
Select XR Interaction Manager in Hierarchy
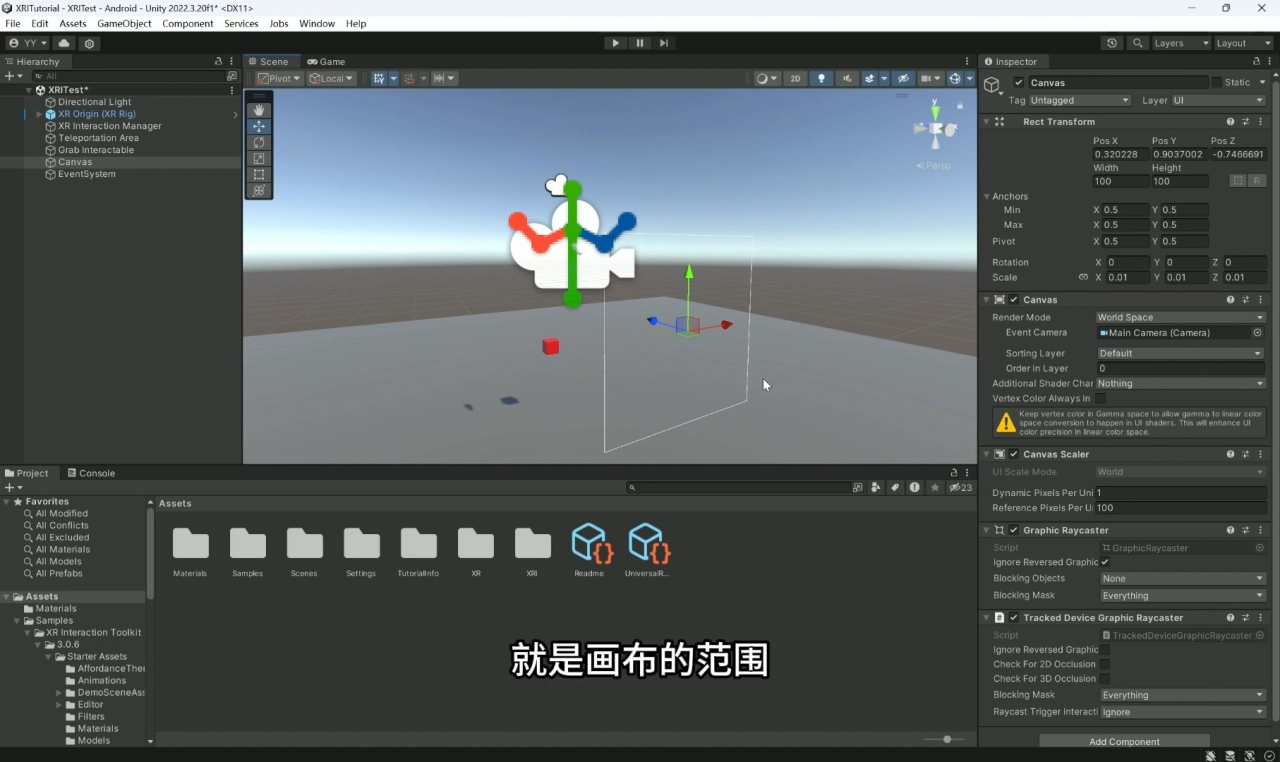(109, 126)
